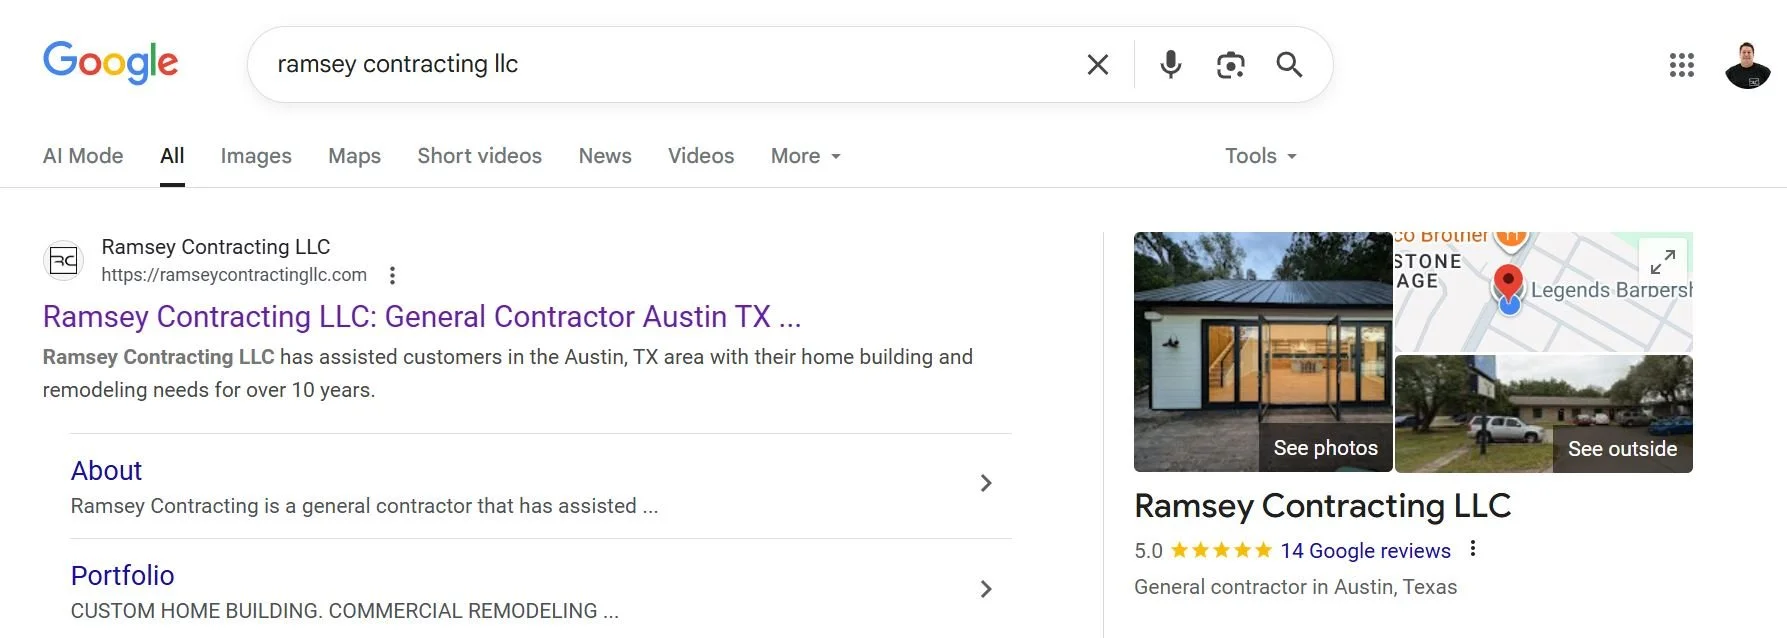Click the https://ramseycontractingllc.com URL
1787x638 pixels.
pos(234,275)
